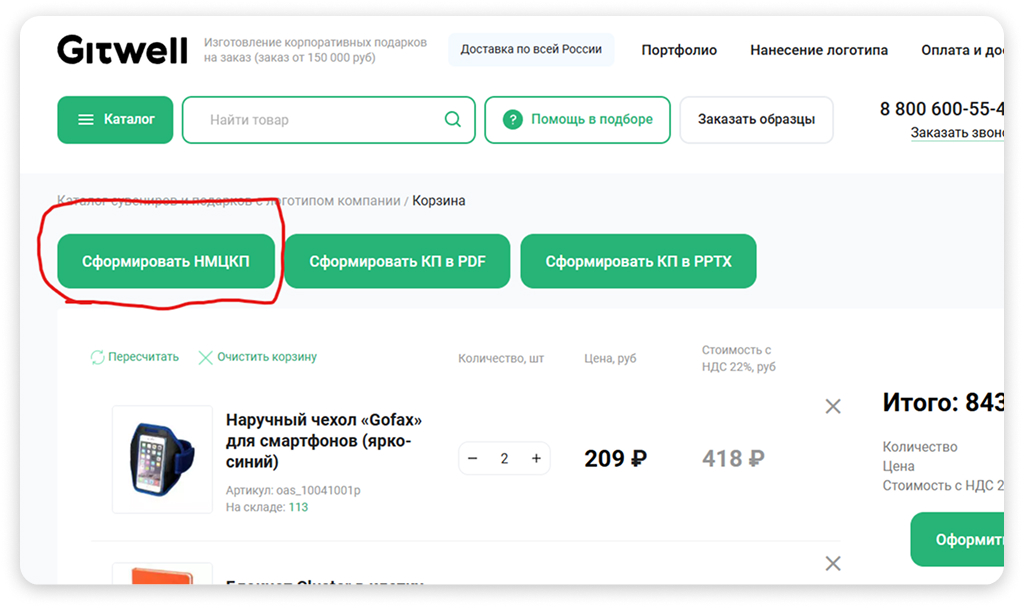The height and width of the screenshot is (609, 1024).
Task: Increase Gofax case quantity with plus
Action: [x=536, y=458]
